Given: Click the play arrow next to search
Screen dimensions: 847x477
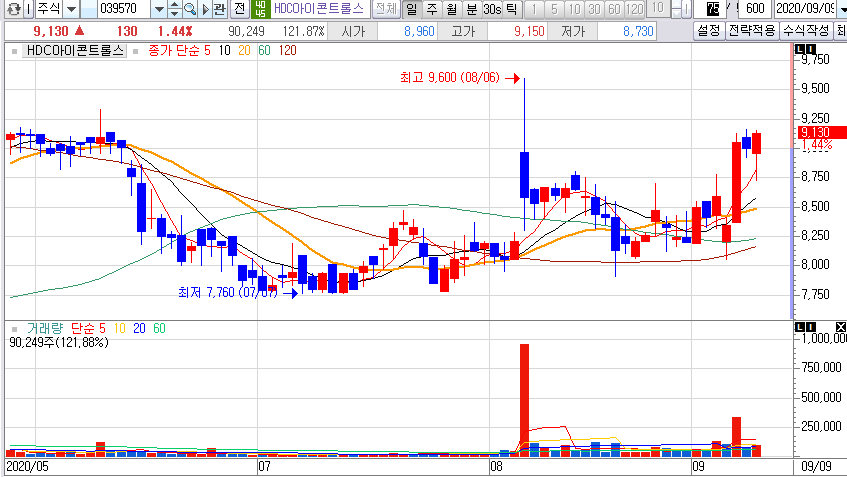Looking at the screenshot, I should (x=205, y=9).
